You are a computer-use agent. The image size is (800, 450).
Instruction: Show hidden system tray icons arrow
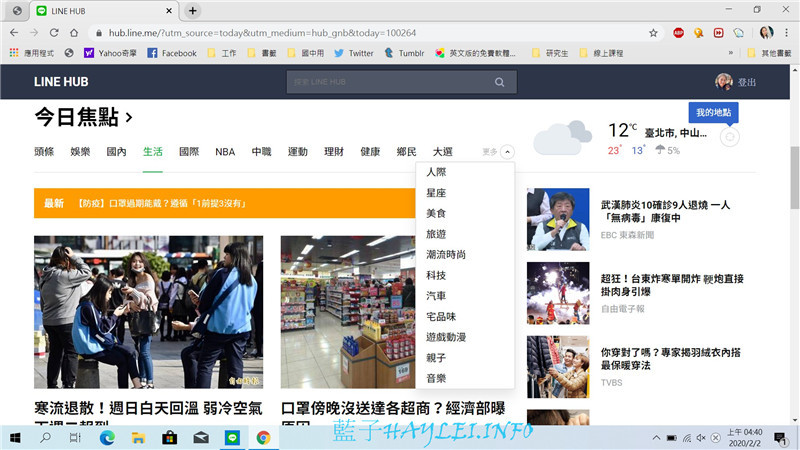click(656, 438)
